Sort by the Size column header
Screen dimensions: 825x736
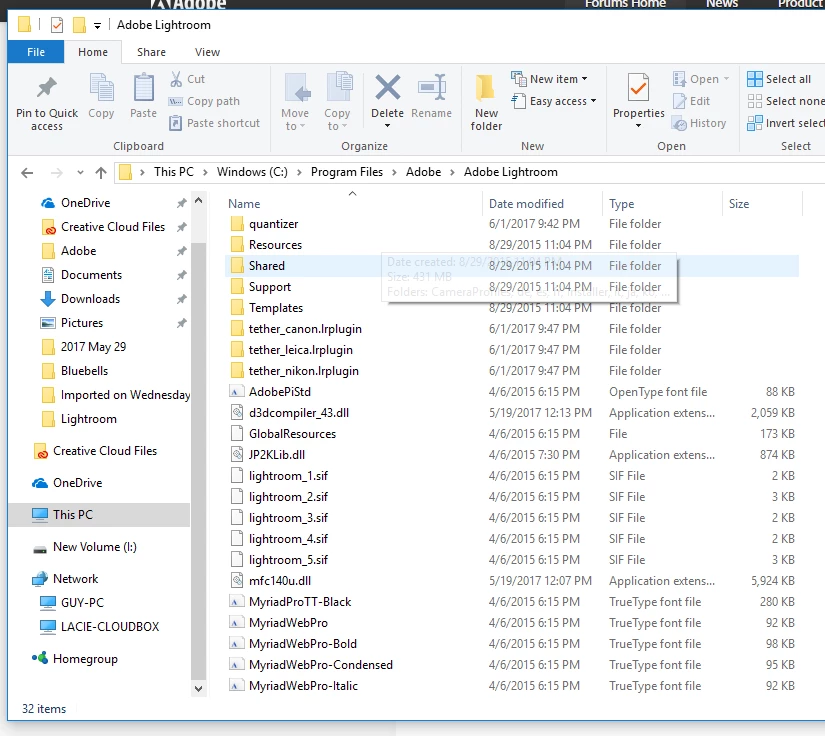[739, 204]
